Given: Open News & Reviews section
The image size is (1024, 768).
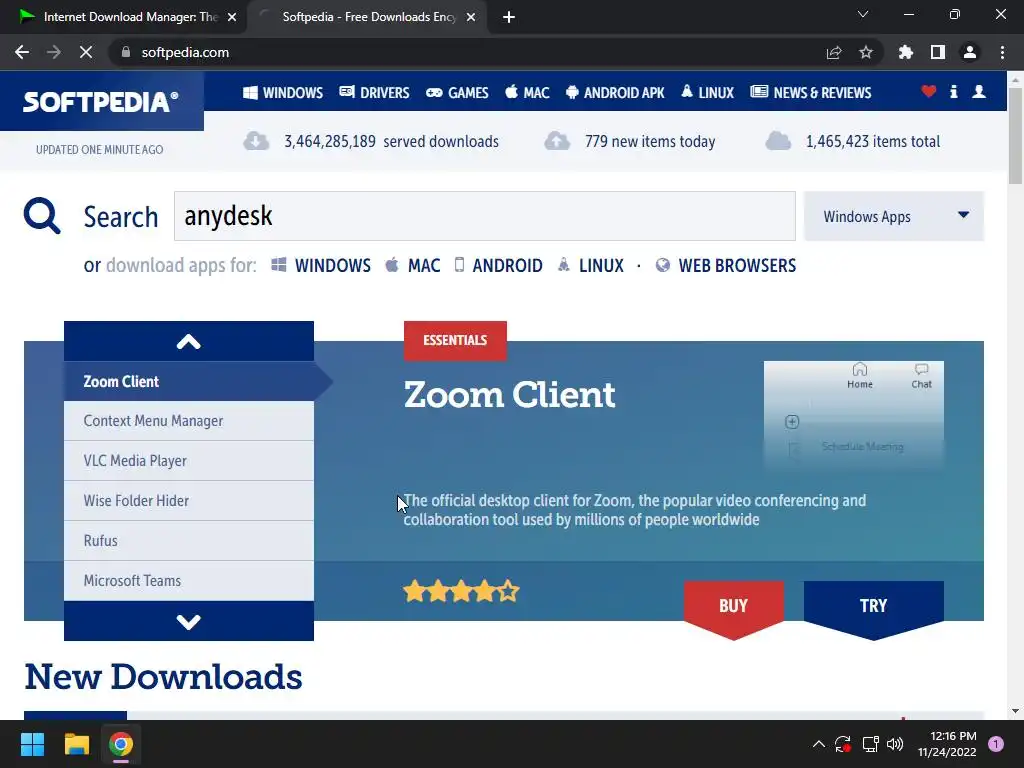Looking at the screenshot, I should coord(810,93).
